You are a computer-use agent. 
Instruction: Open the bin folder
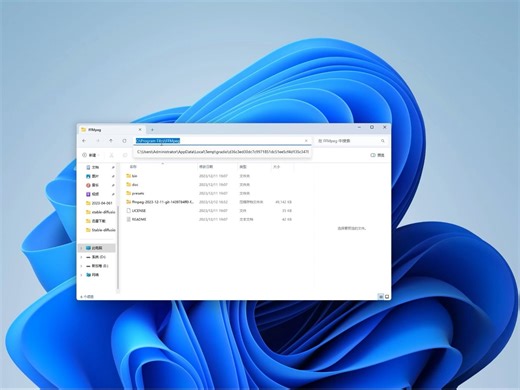(x=135, y=176)
